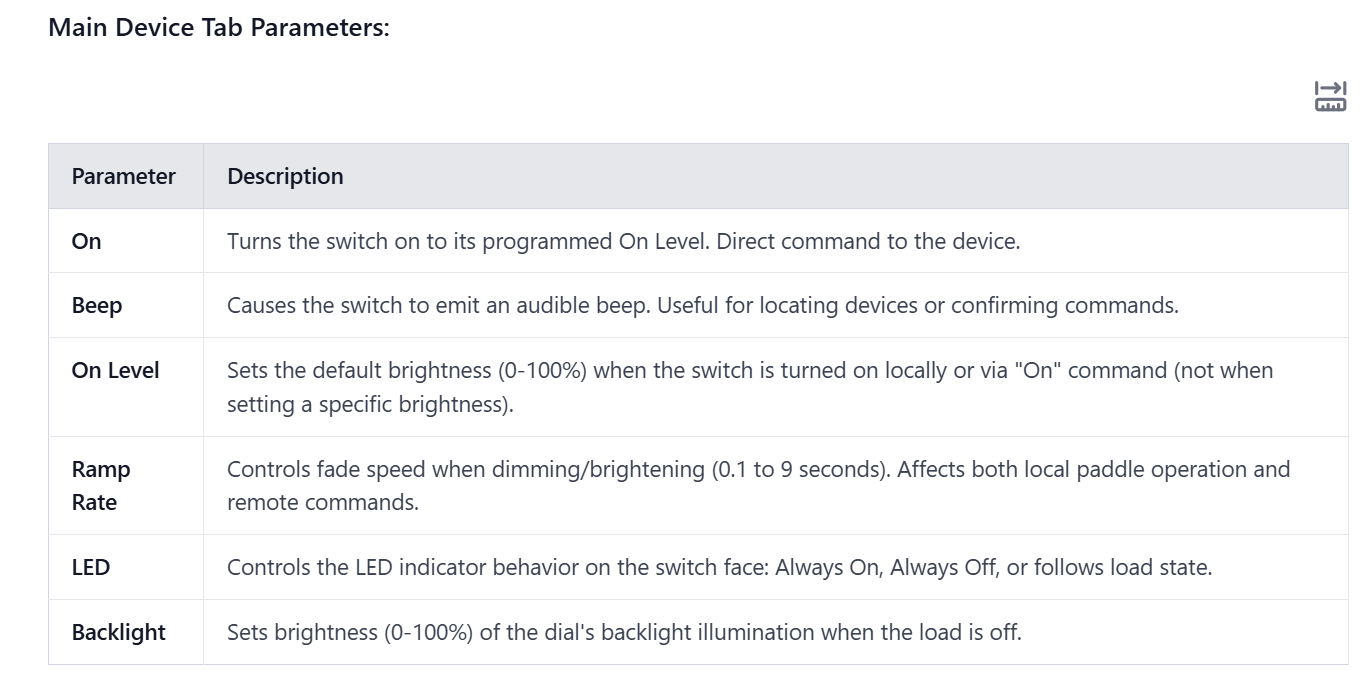Click the LED indicator behavior description
The image size is (1364, 687).
point(719,568)
